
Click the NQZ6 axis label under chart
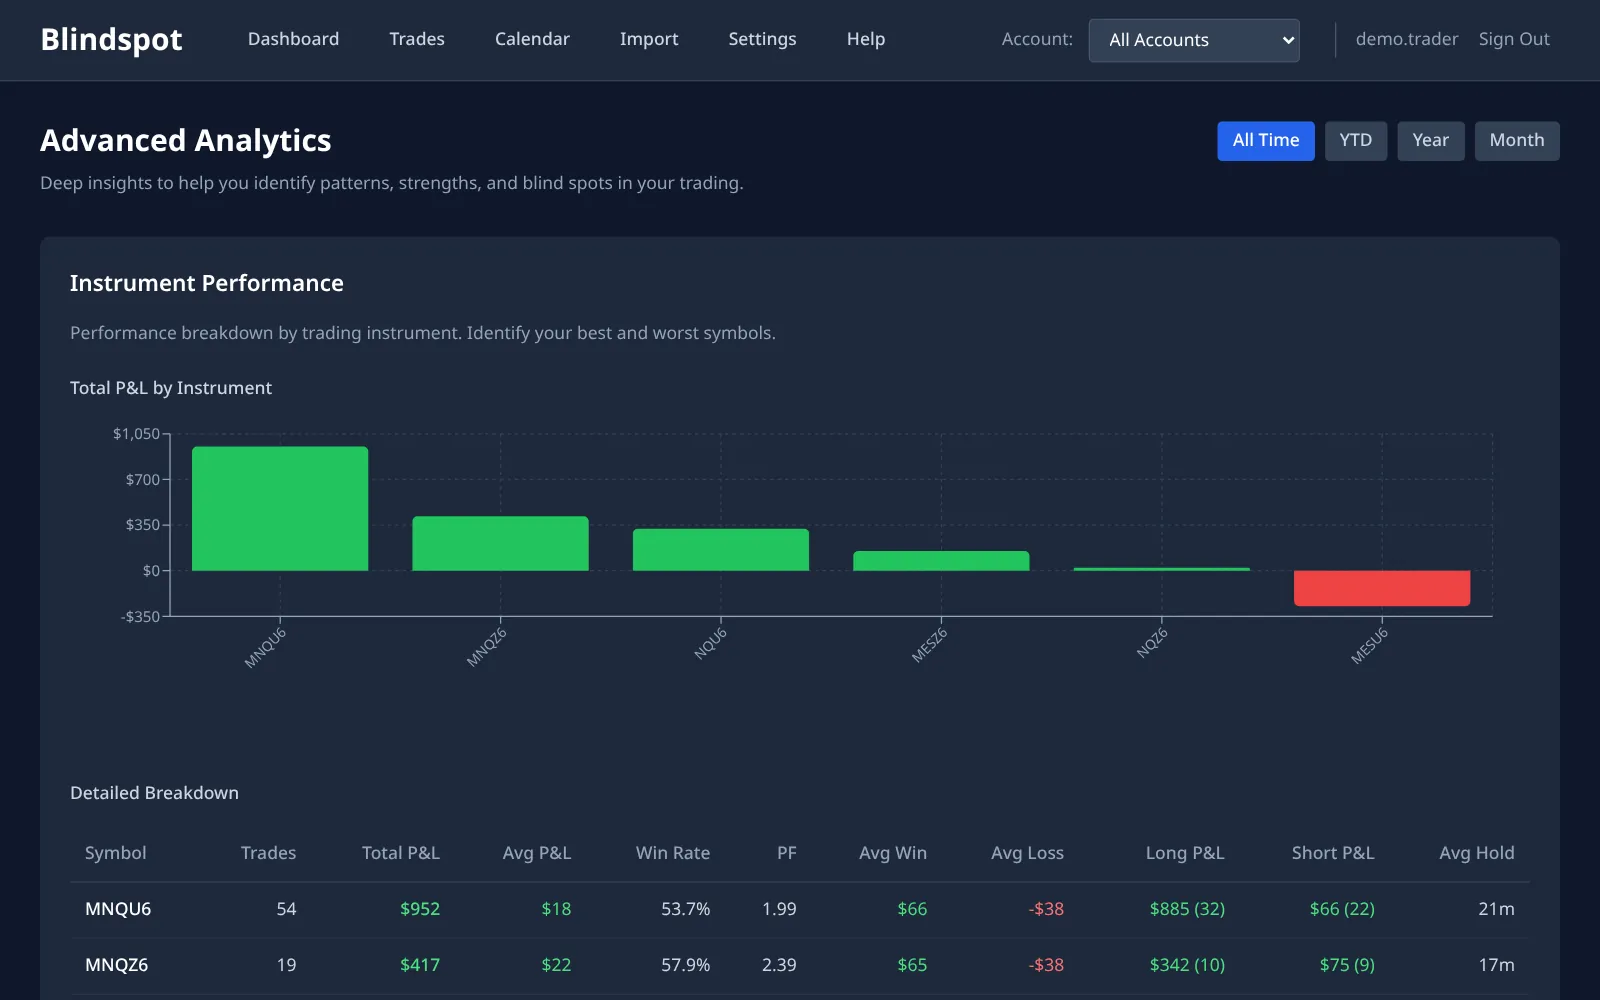point(1152,643)
